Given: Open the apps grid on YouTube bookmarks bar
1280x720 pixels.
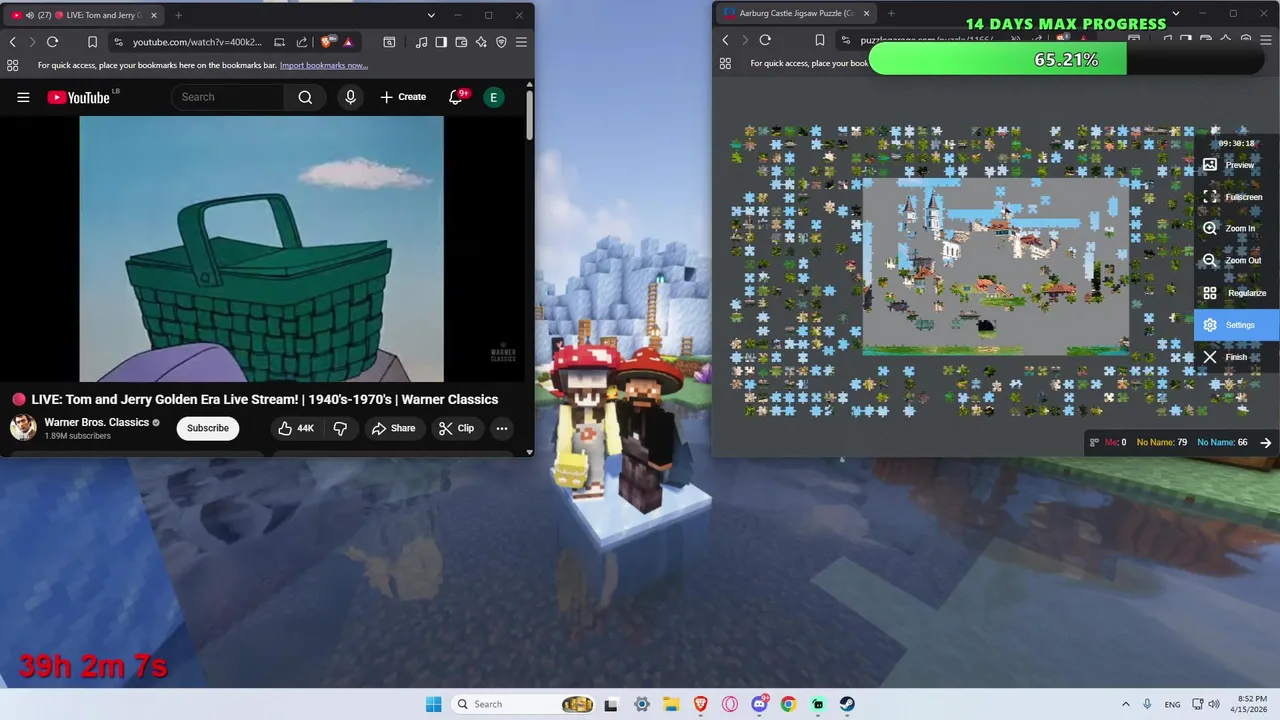Looking at the screenshot, I should (12, 65).
